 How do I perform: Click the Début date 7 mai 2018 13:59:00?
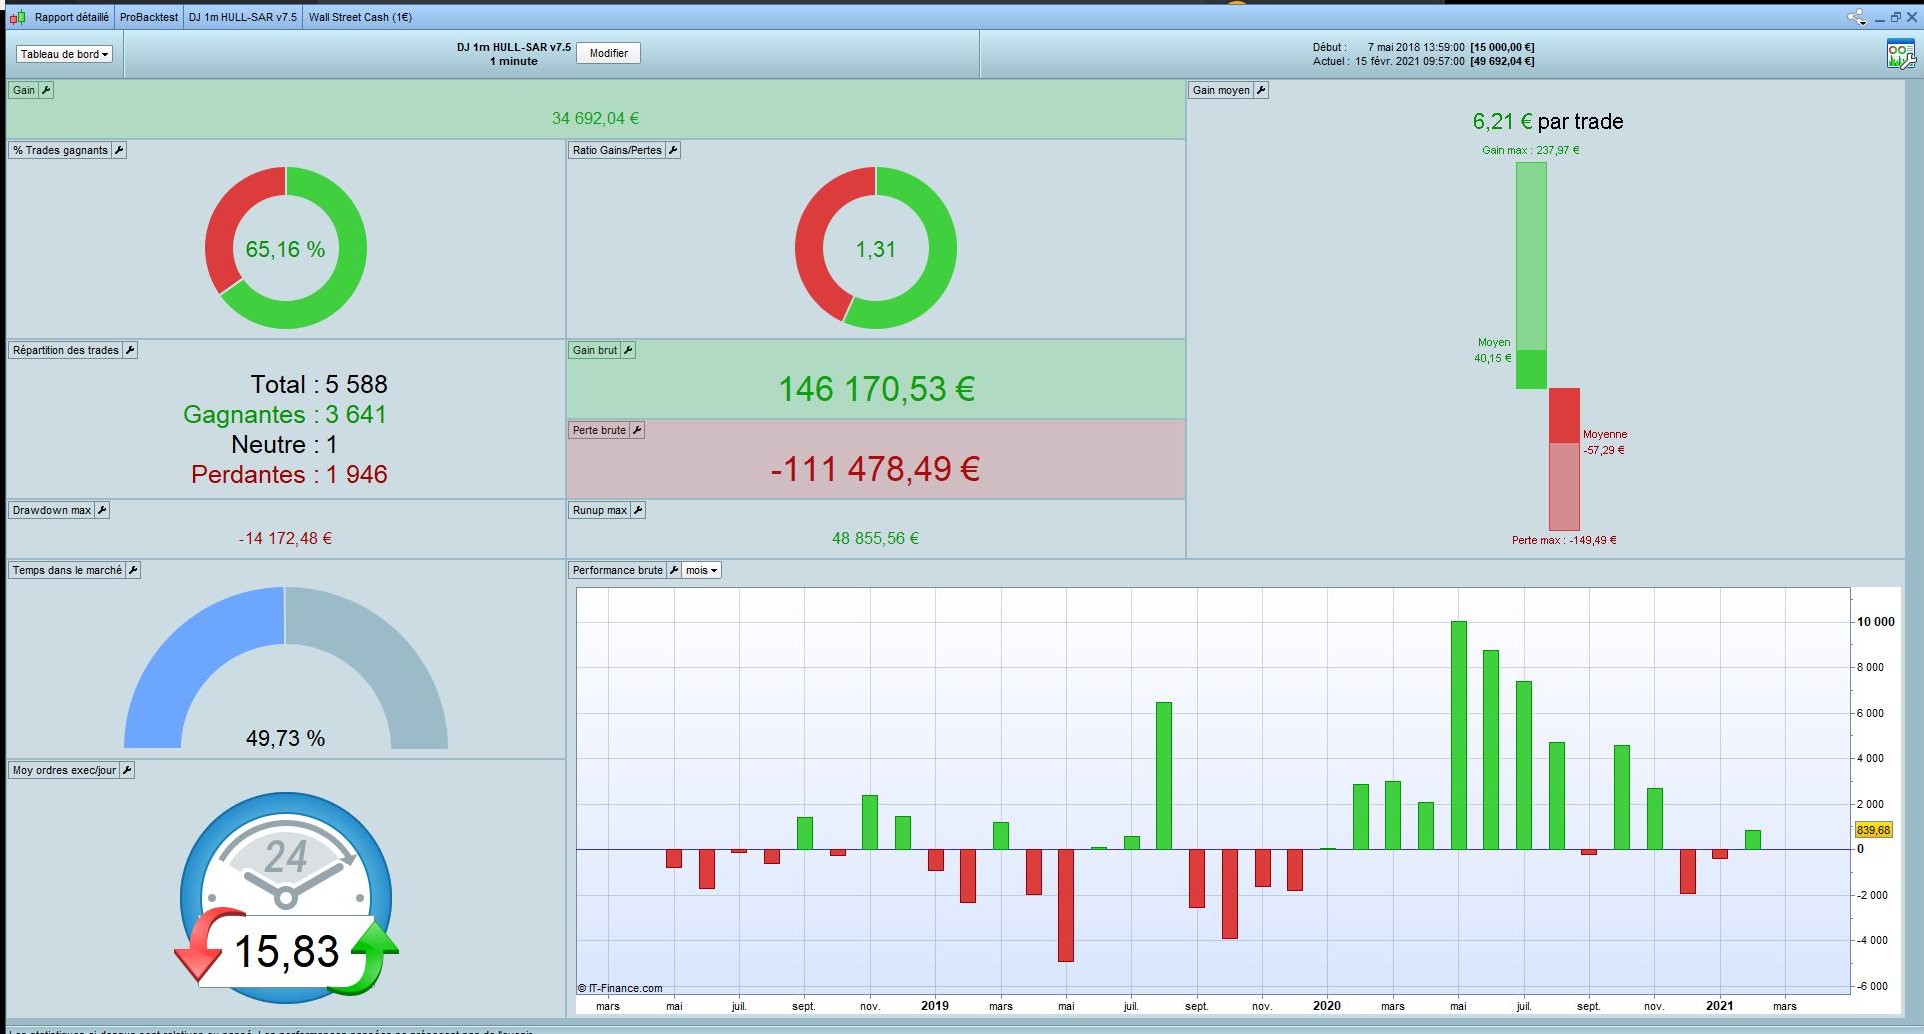click(x=1416, y=47)
